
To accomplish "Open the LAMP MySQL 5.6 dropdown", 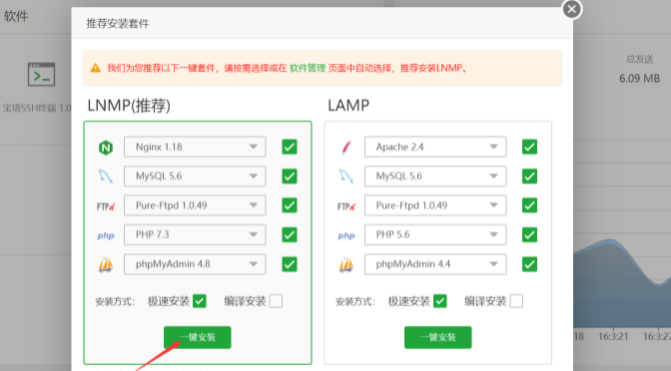I will (435, 176).
